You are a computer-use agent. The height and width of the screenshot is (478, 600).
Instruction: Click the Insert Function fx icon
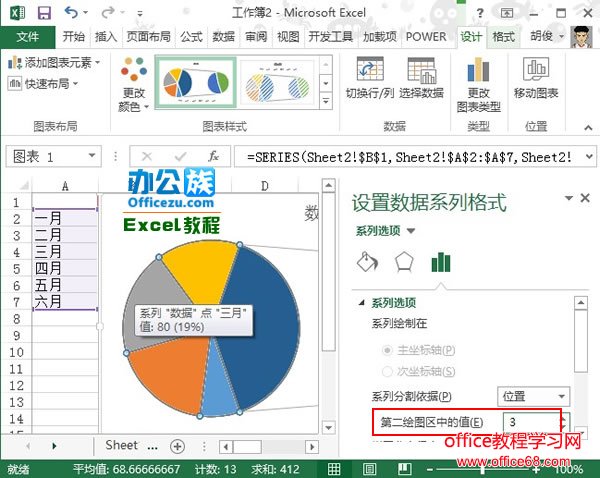[213, 156]
